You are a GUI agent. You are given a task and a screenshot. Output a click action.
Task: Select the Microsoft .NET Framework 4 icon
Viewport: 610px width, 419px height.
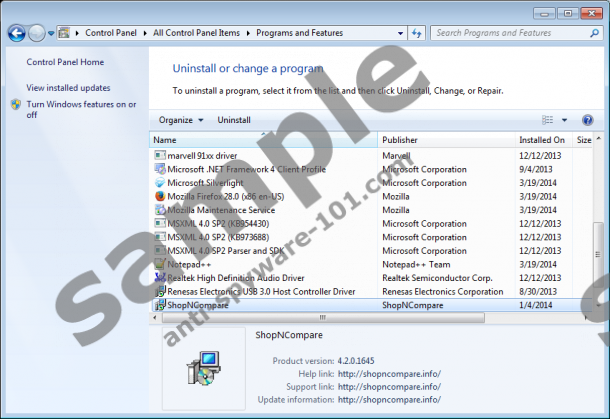point(160,169)
